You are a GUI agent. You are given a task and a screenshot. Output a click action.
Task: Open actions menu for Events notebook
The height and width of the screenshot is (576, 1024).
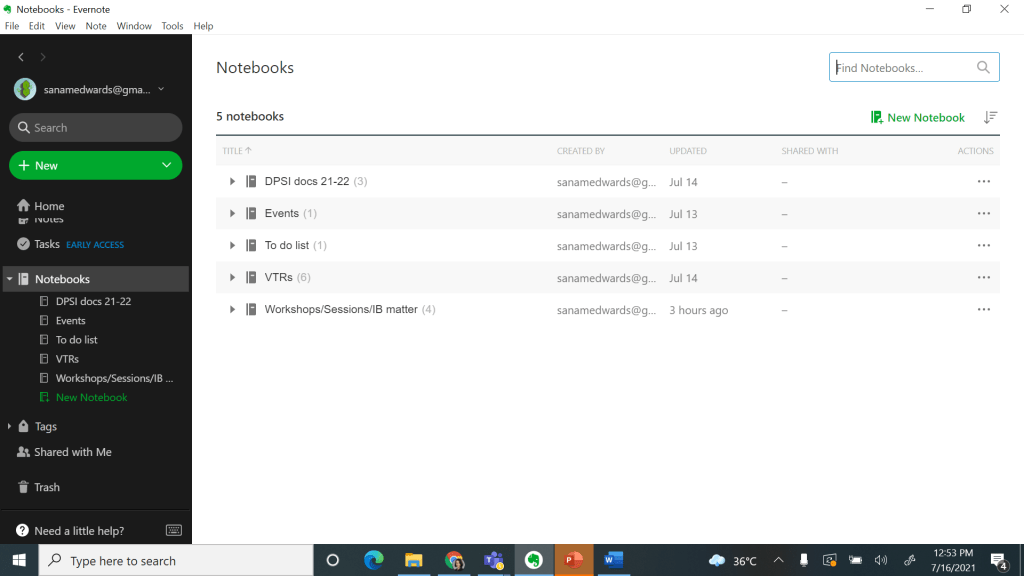pyautogui.click(x=983, y=213)
